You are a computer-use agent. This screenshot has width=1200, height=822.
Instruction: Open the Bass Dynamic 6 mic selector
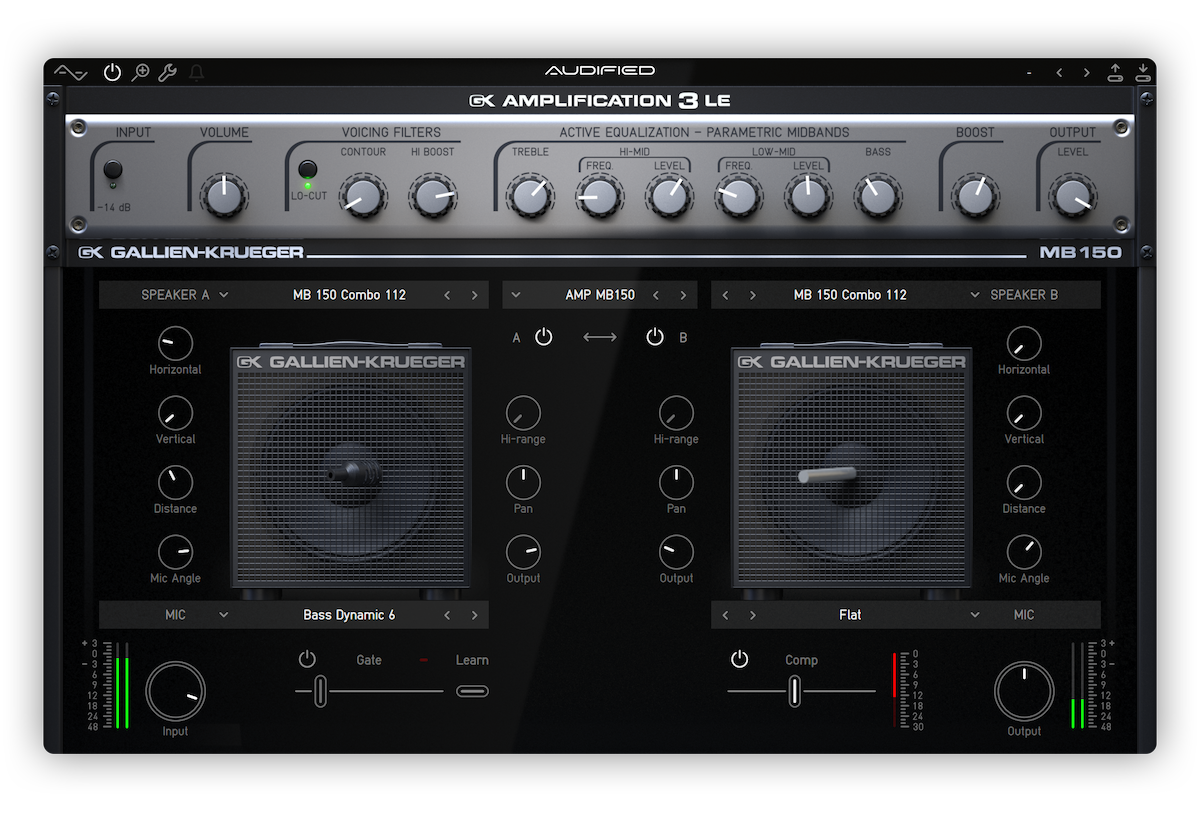(x=349, y=615)
